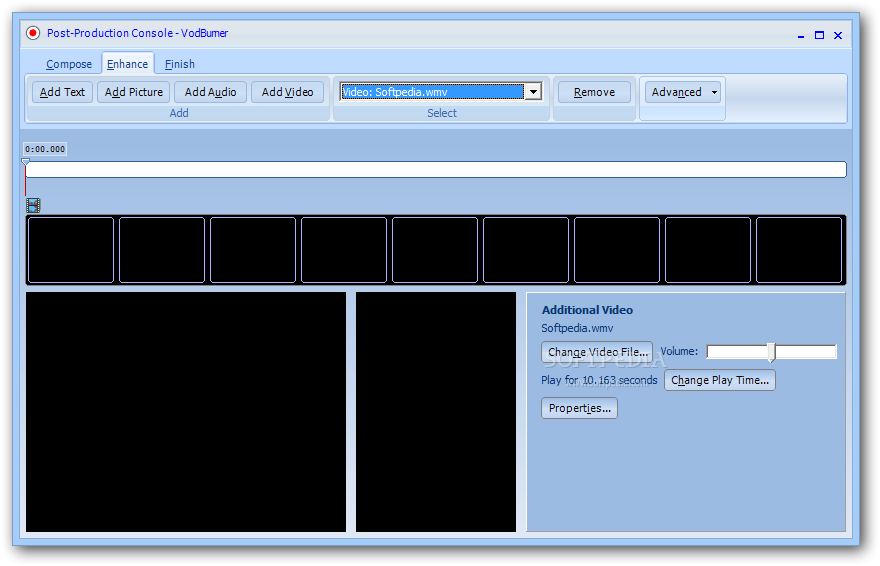This screenshot has width=880, height=566.
Task: Click the smaller additional video preview pane
Action: (436, 412)
